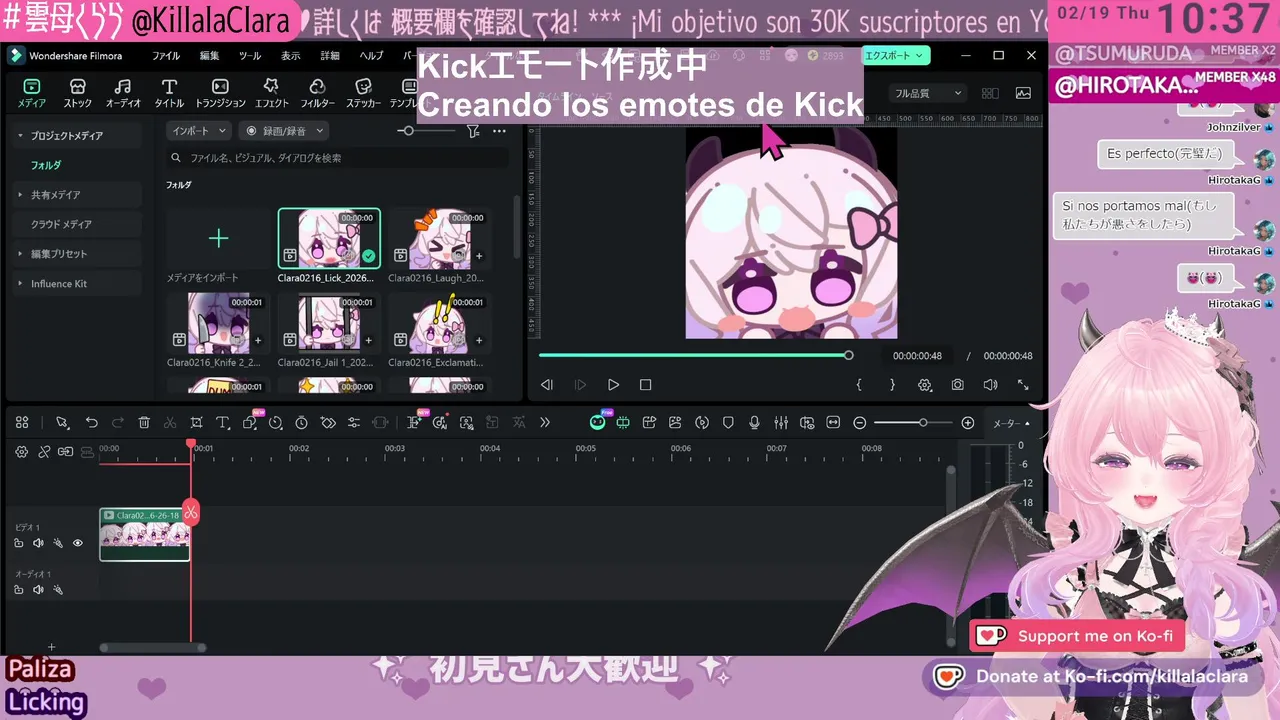
Task: Toggle visibility eye of ビデオ 1 track
Action: pos(78,543)
